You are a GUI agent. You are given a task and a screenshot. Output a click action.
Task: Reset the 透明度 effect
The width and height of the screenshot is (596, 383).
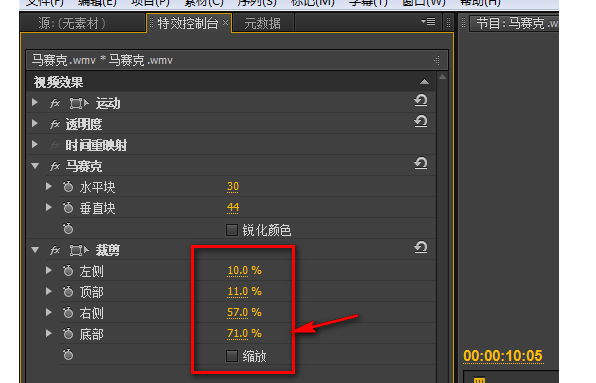click(421, 122)
